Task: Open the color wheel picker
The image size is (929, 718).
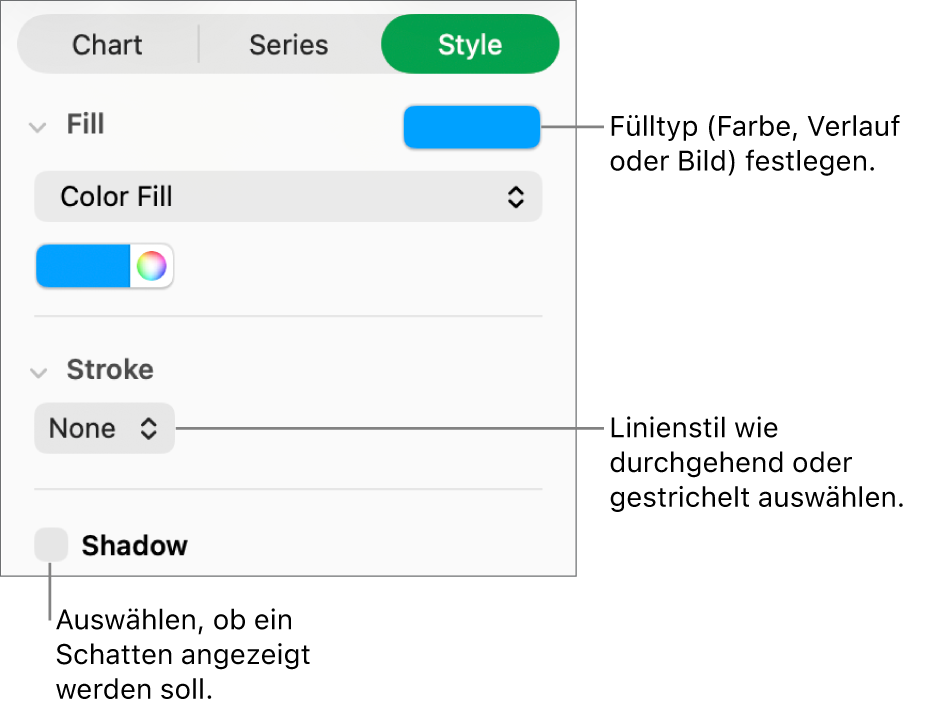Action: pos(151,266)
